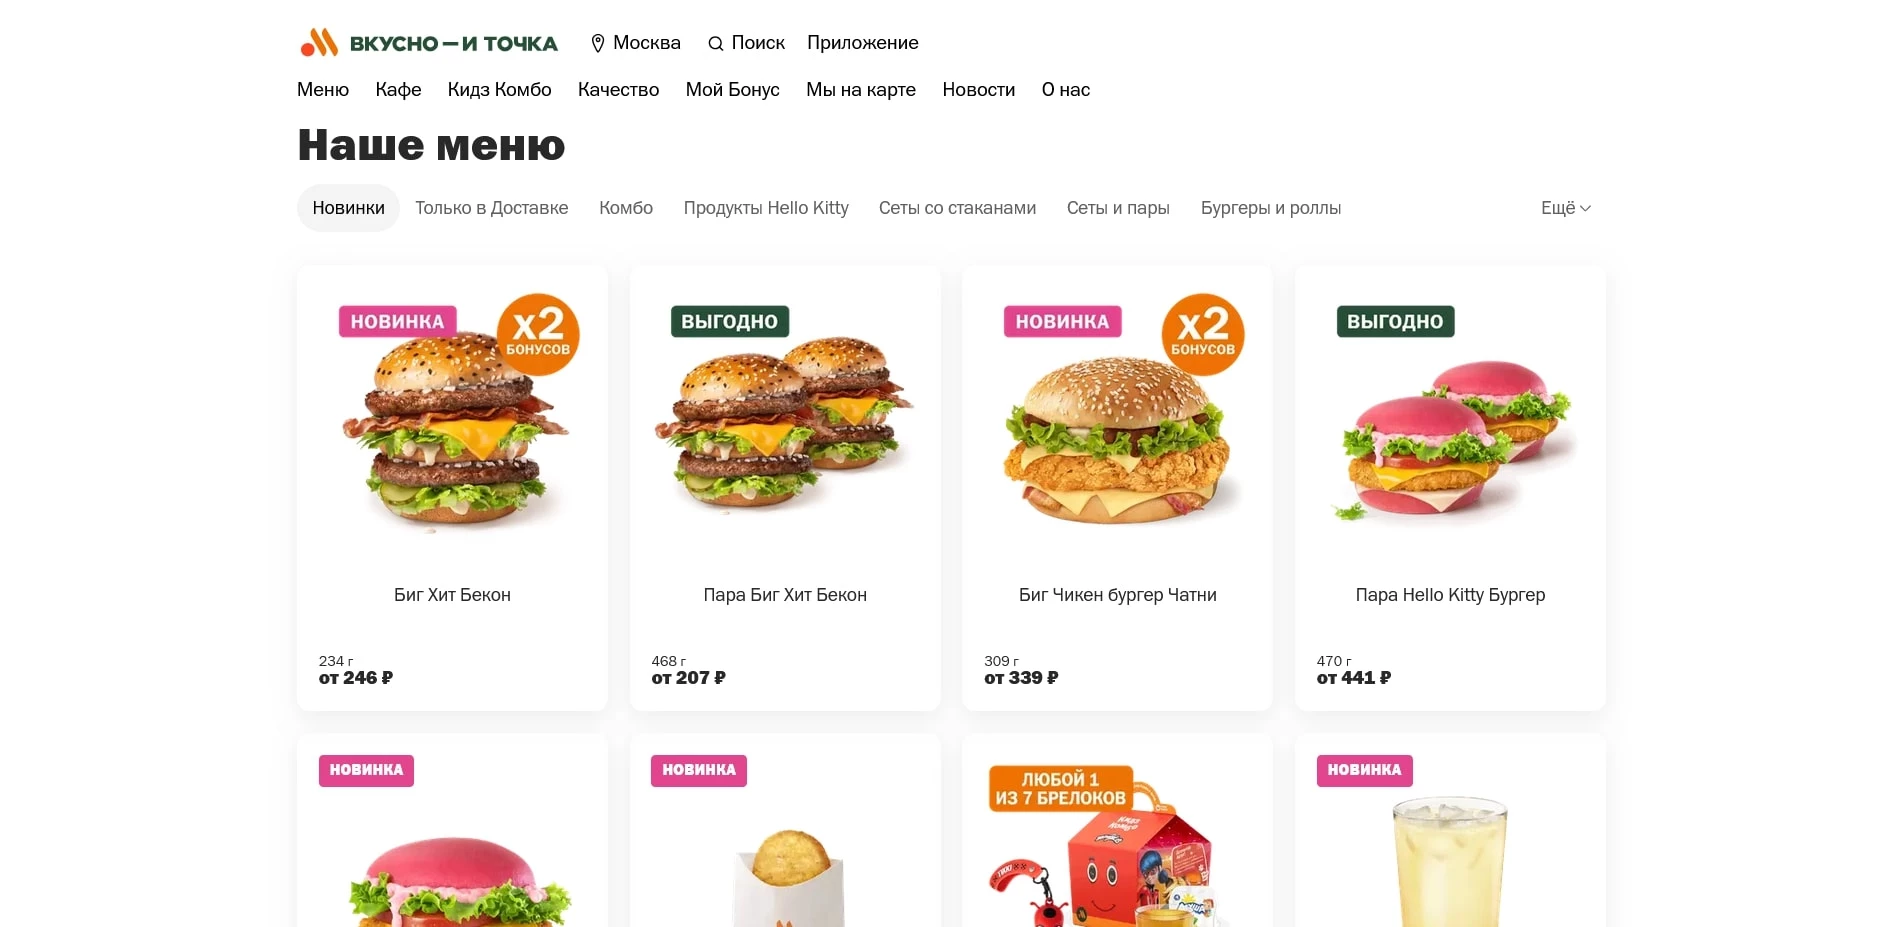
Task: Open Мой Бонус in the navigation menu
Action: 733,90
